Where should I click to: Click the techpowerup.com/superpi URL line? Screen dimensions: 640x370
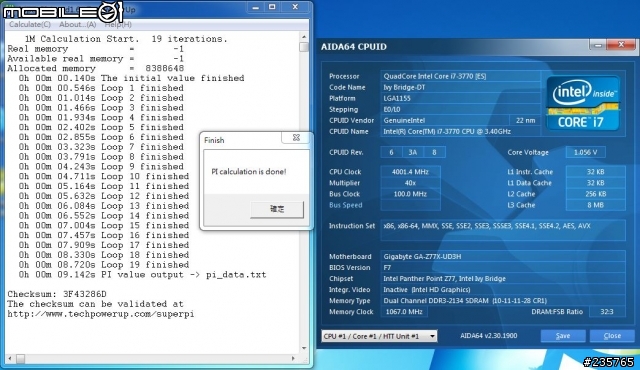point(101,314)
